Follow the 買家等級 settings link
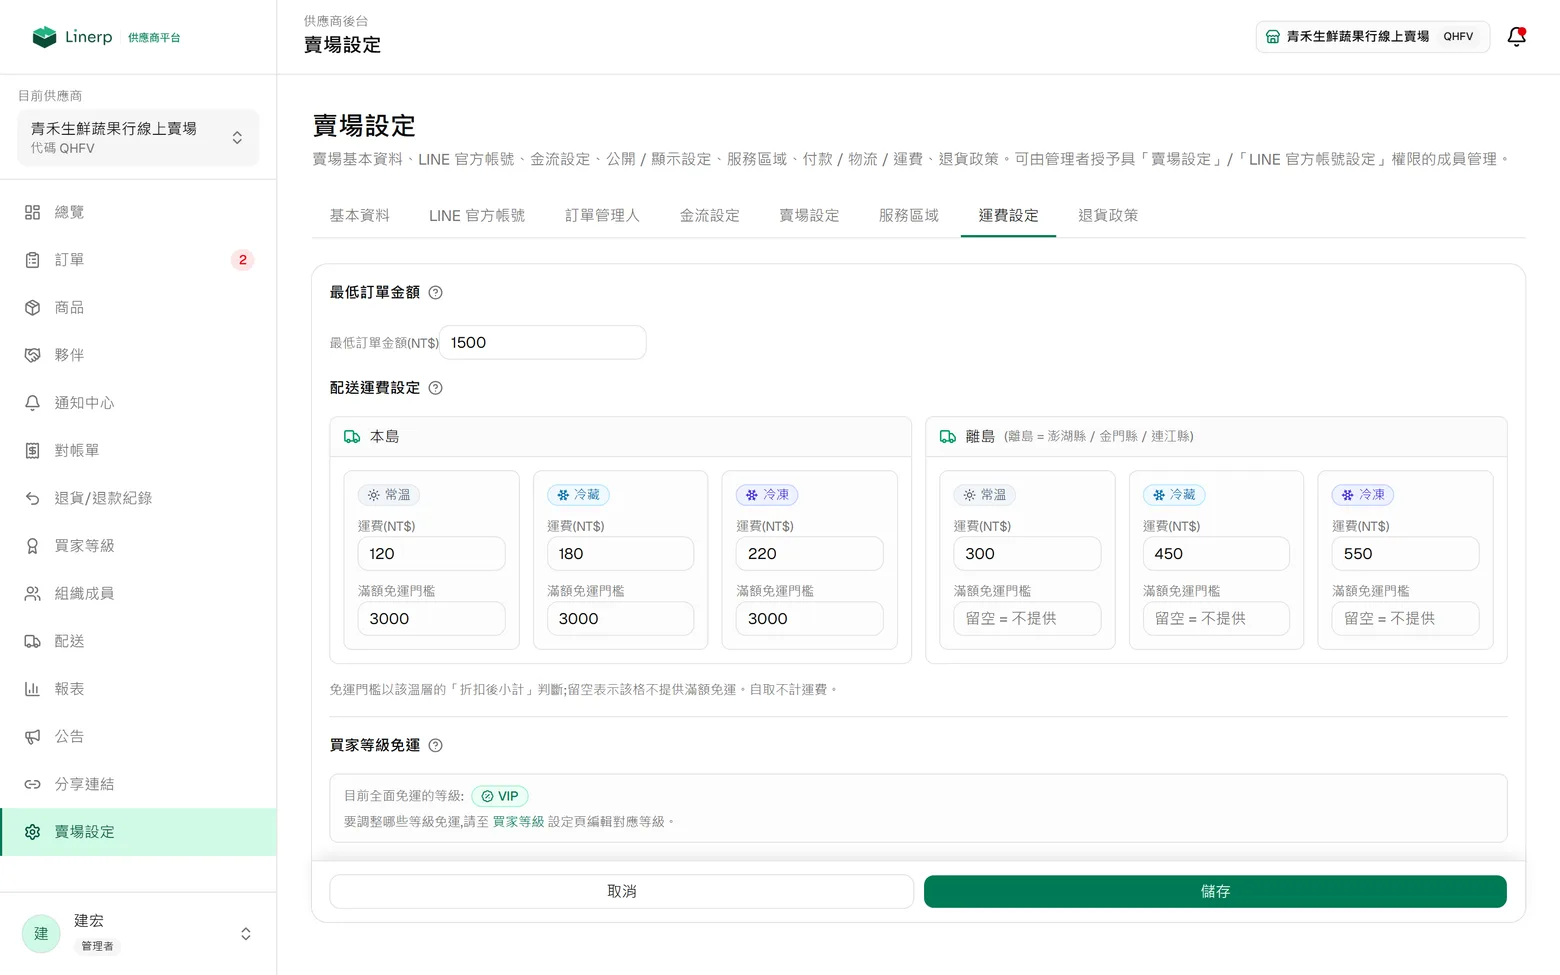Screen dimensions: 1560x975 (x=518, y=822)
